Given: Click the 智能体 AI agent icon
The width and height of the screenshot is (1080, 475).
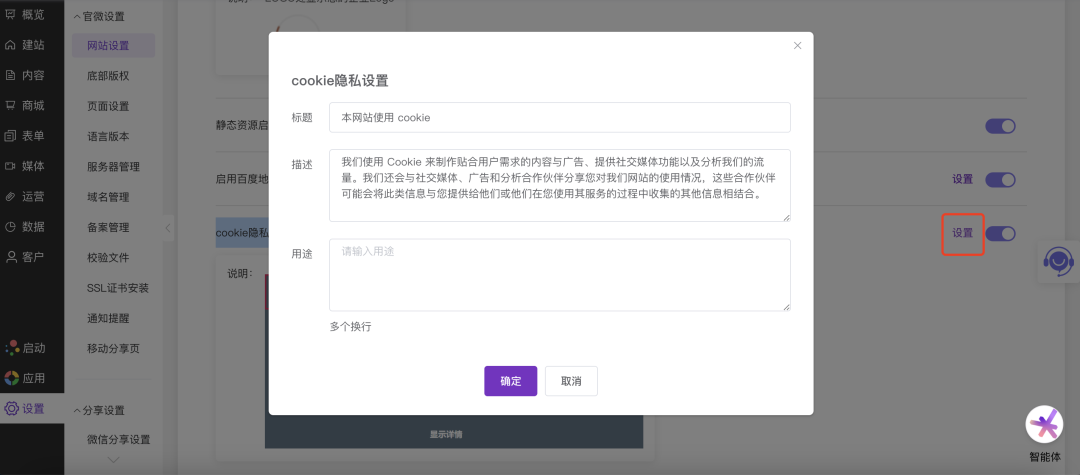Looking at the screenshot, I should pyautogui.click(x=1044, y=425).
